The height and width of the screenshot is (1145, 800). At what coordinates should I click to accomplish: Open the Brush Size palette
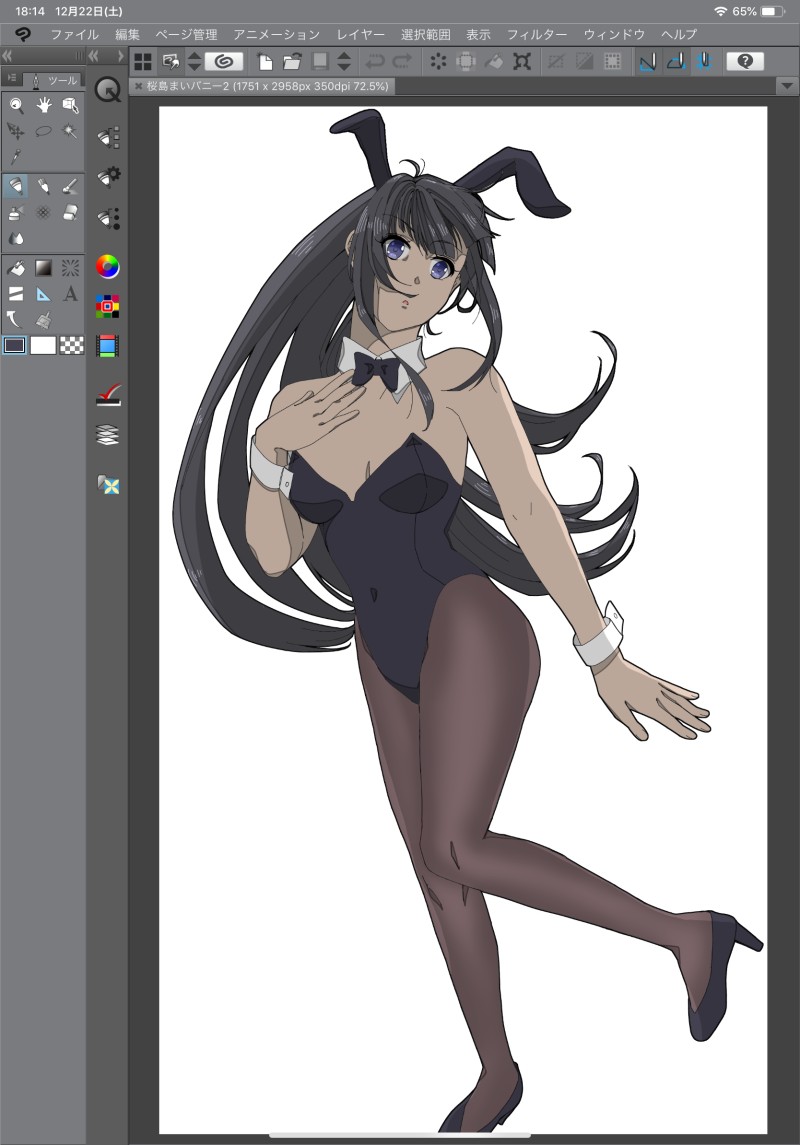pos(108,218)
